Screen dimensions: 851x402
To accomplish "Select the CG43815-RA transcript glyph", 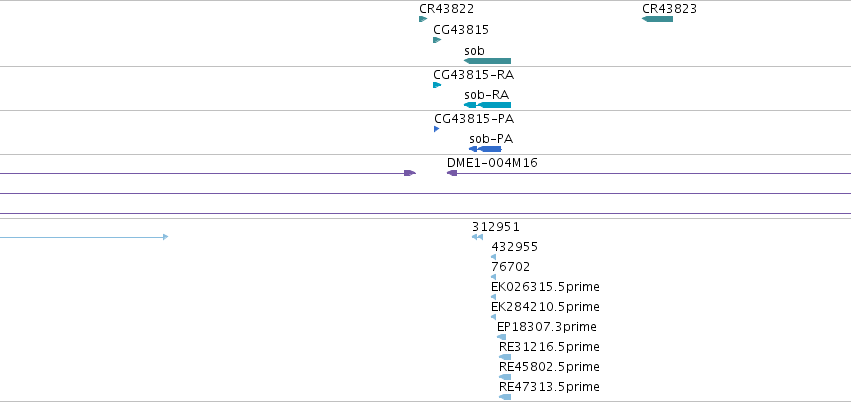I will [437, 85].
